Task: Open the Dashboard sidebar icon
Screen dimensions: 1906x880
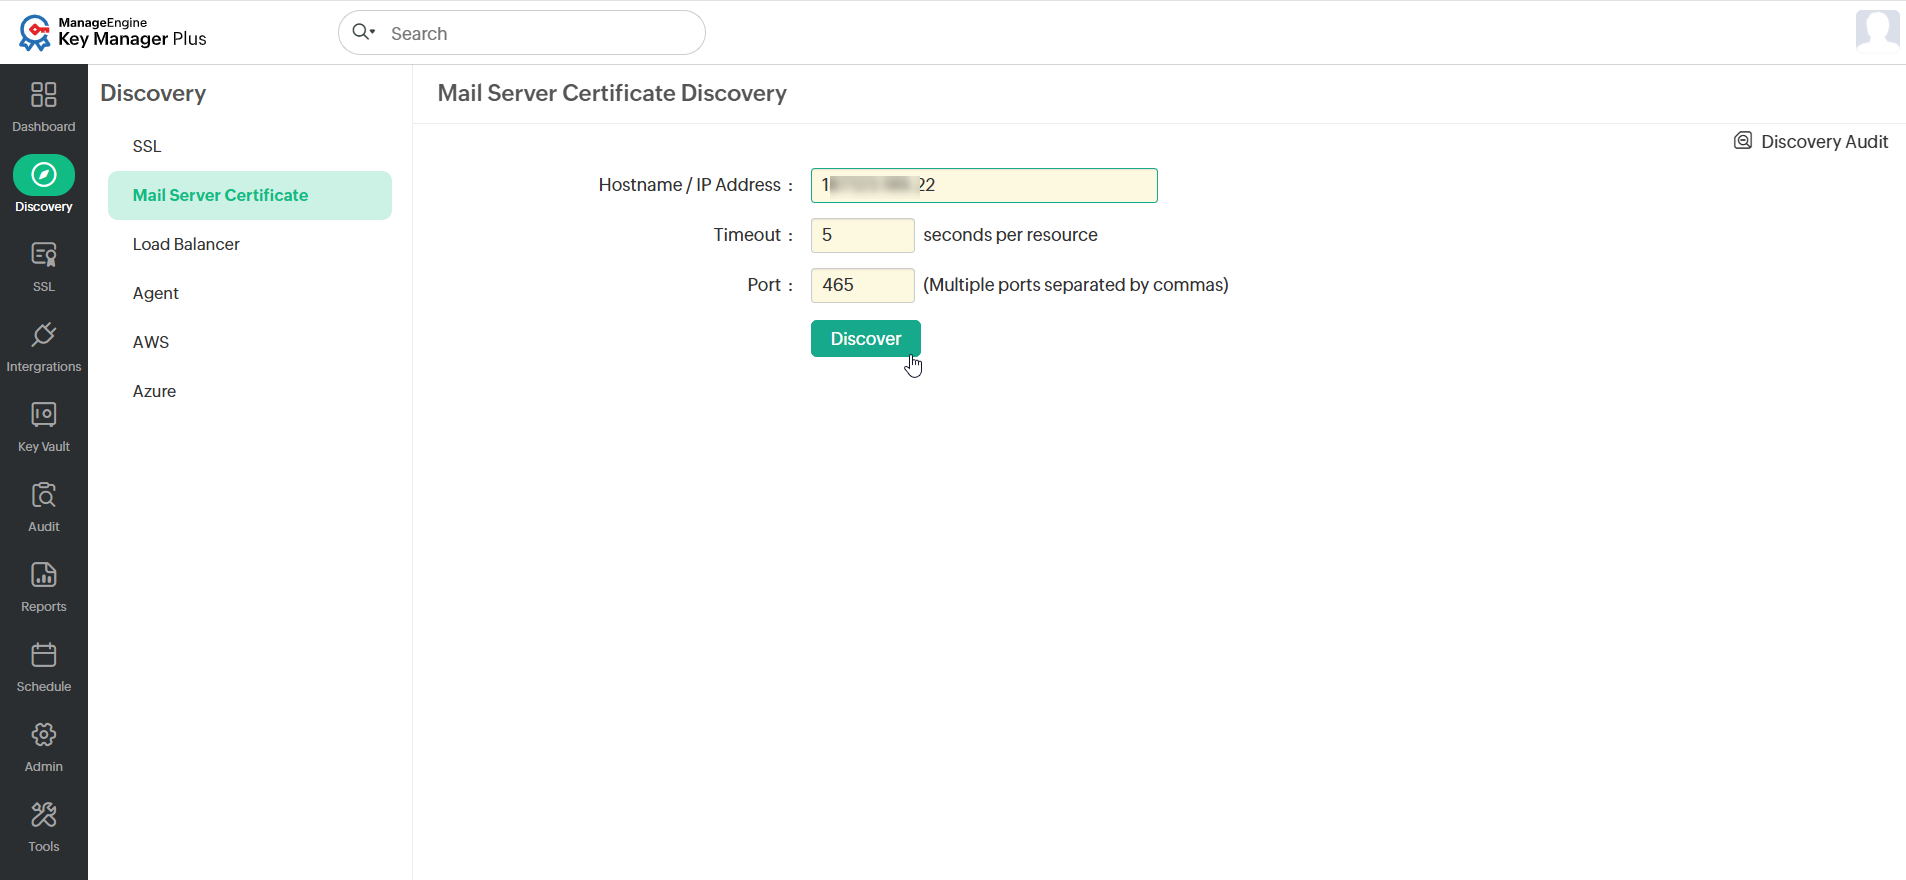Action: (44, 95)
